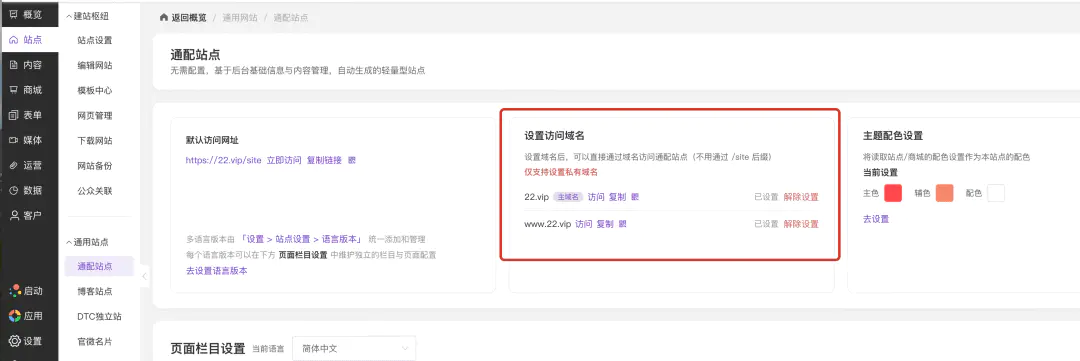
Task: Collapse the 通用站点 menu group
Action: point(87,243)
